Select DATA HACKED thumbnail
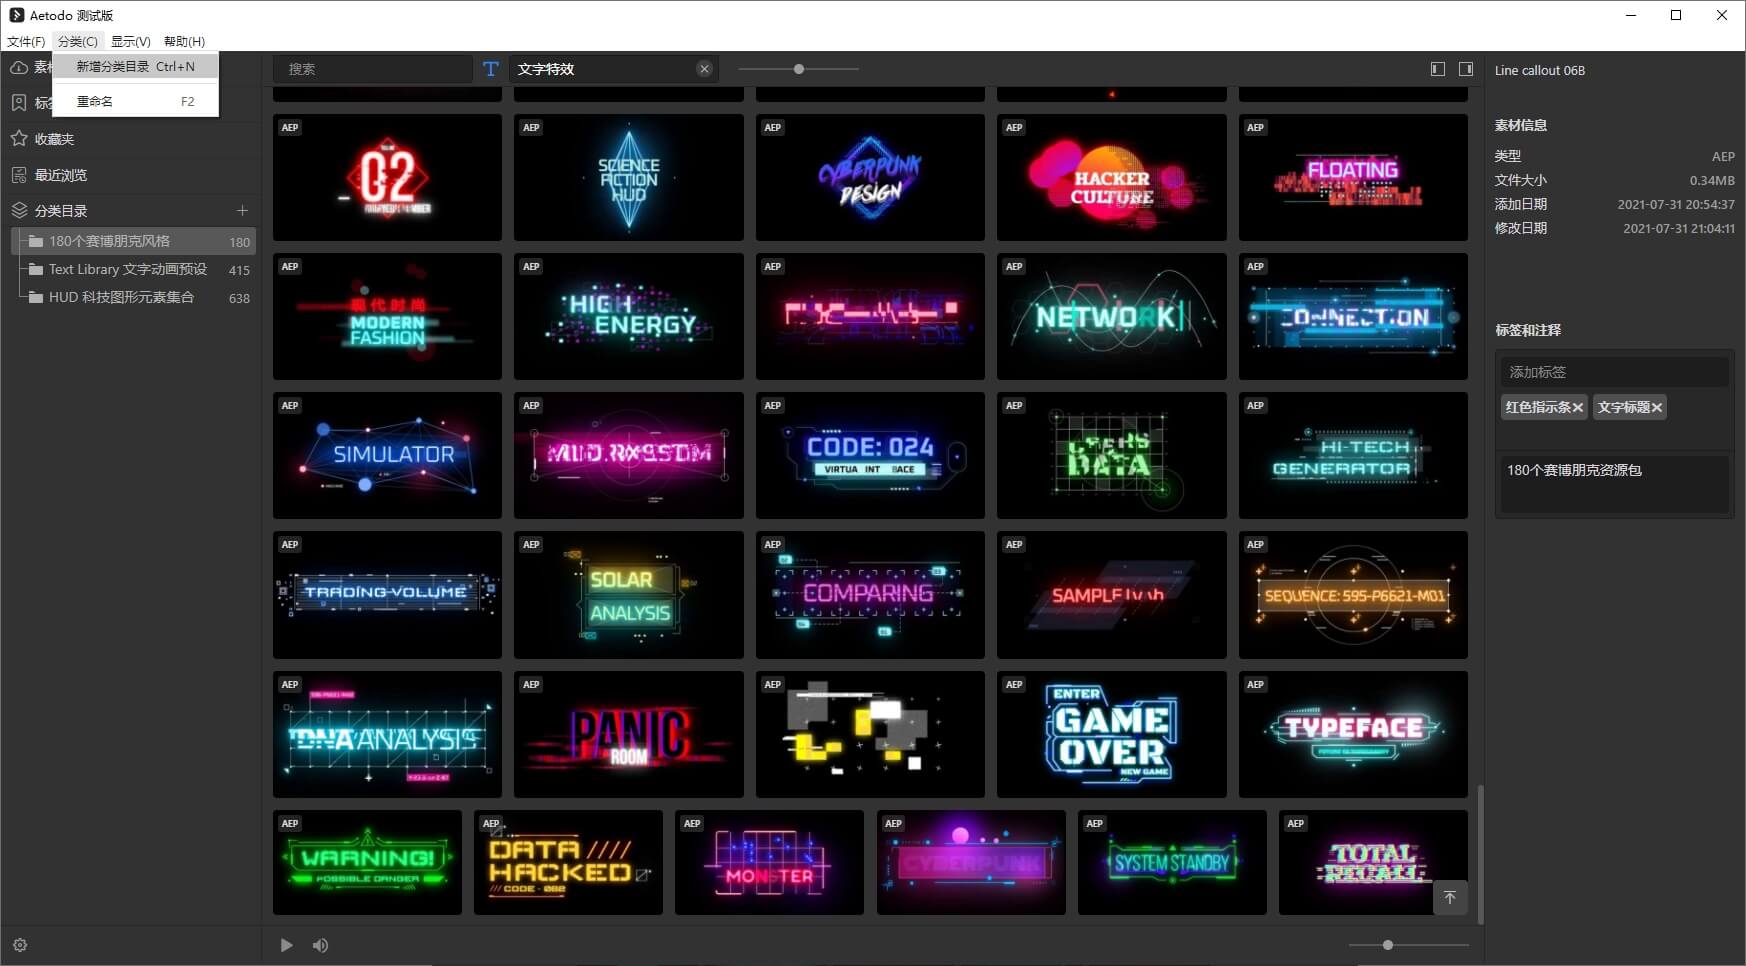Screen dimensions: 1746x966 568,862
